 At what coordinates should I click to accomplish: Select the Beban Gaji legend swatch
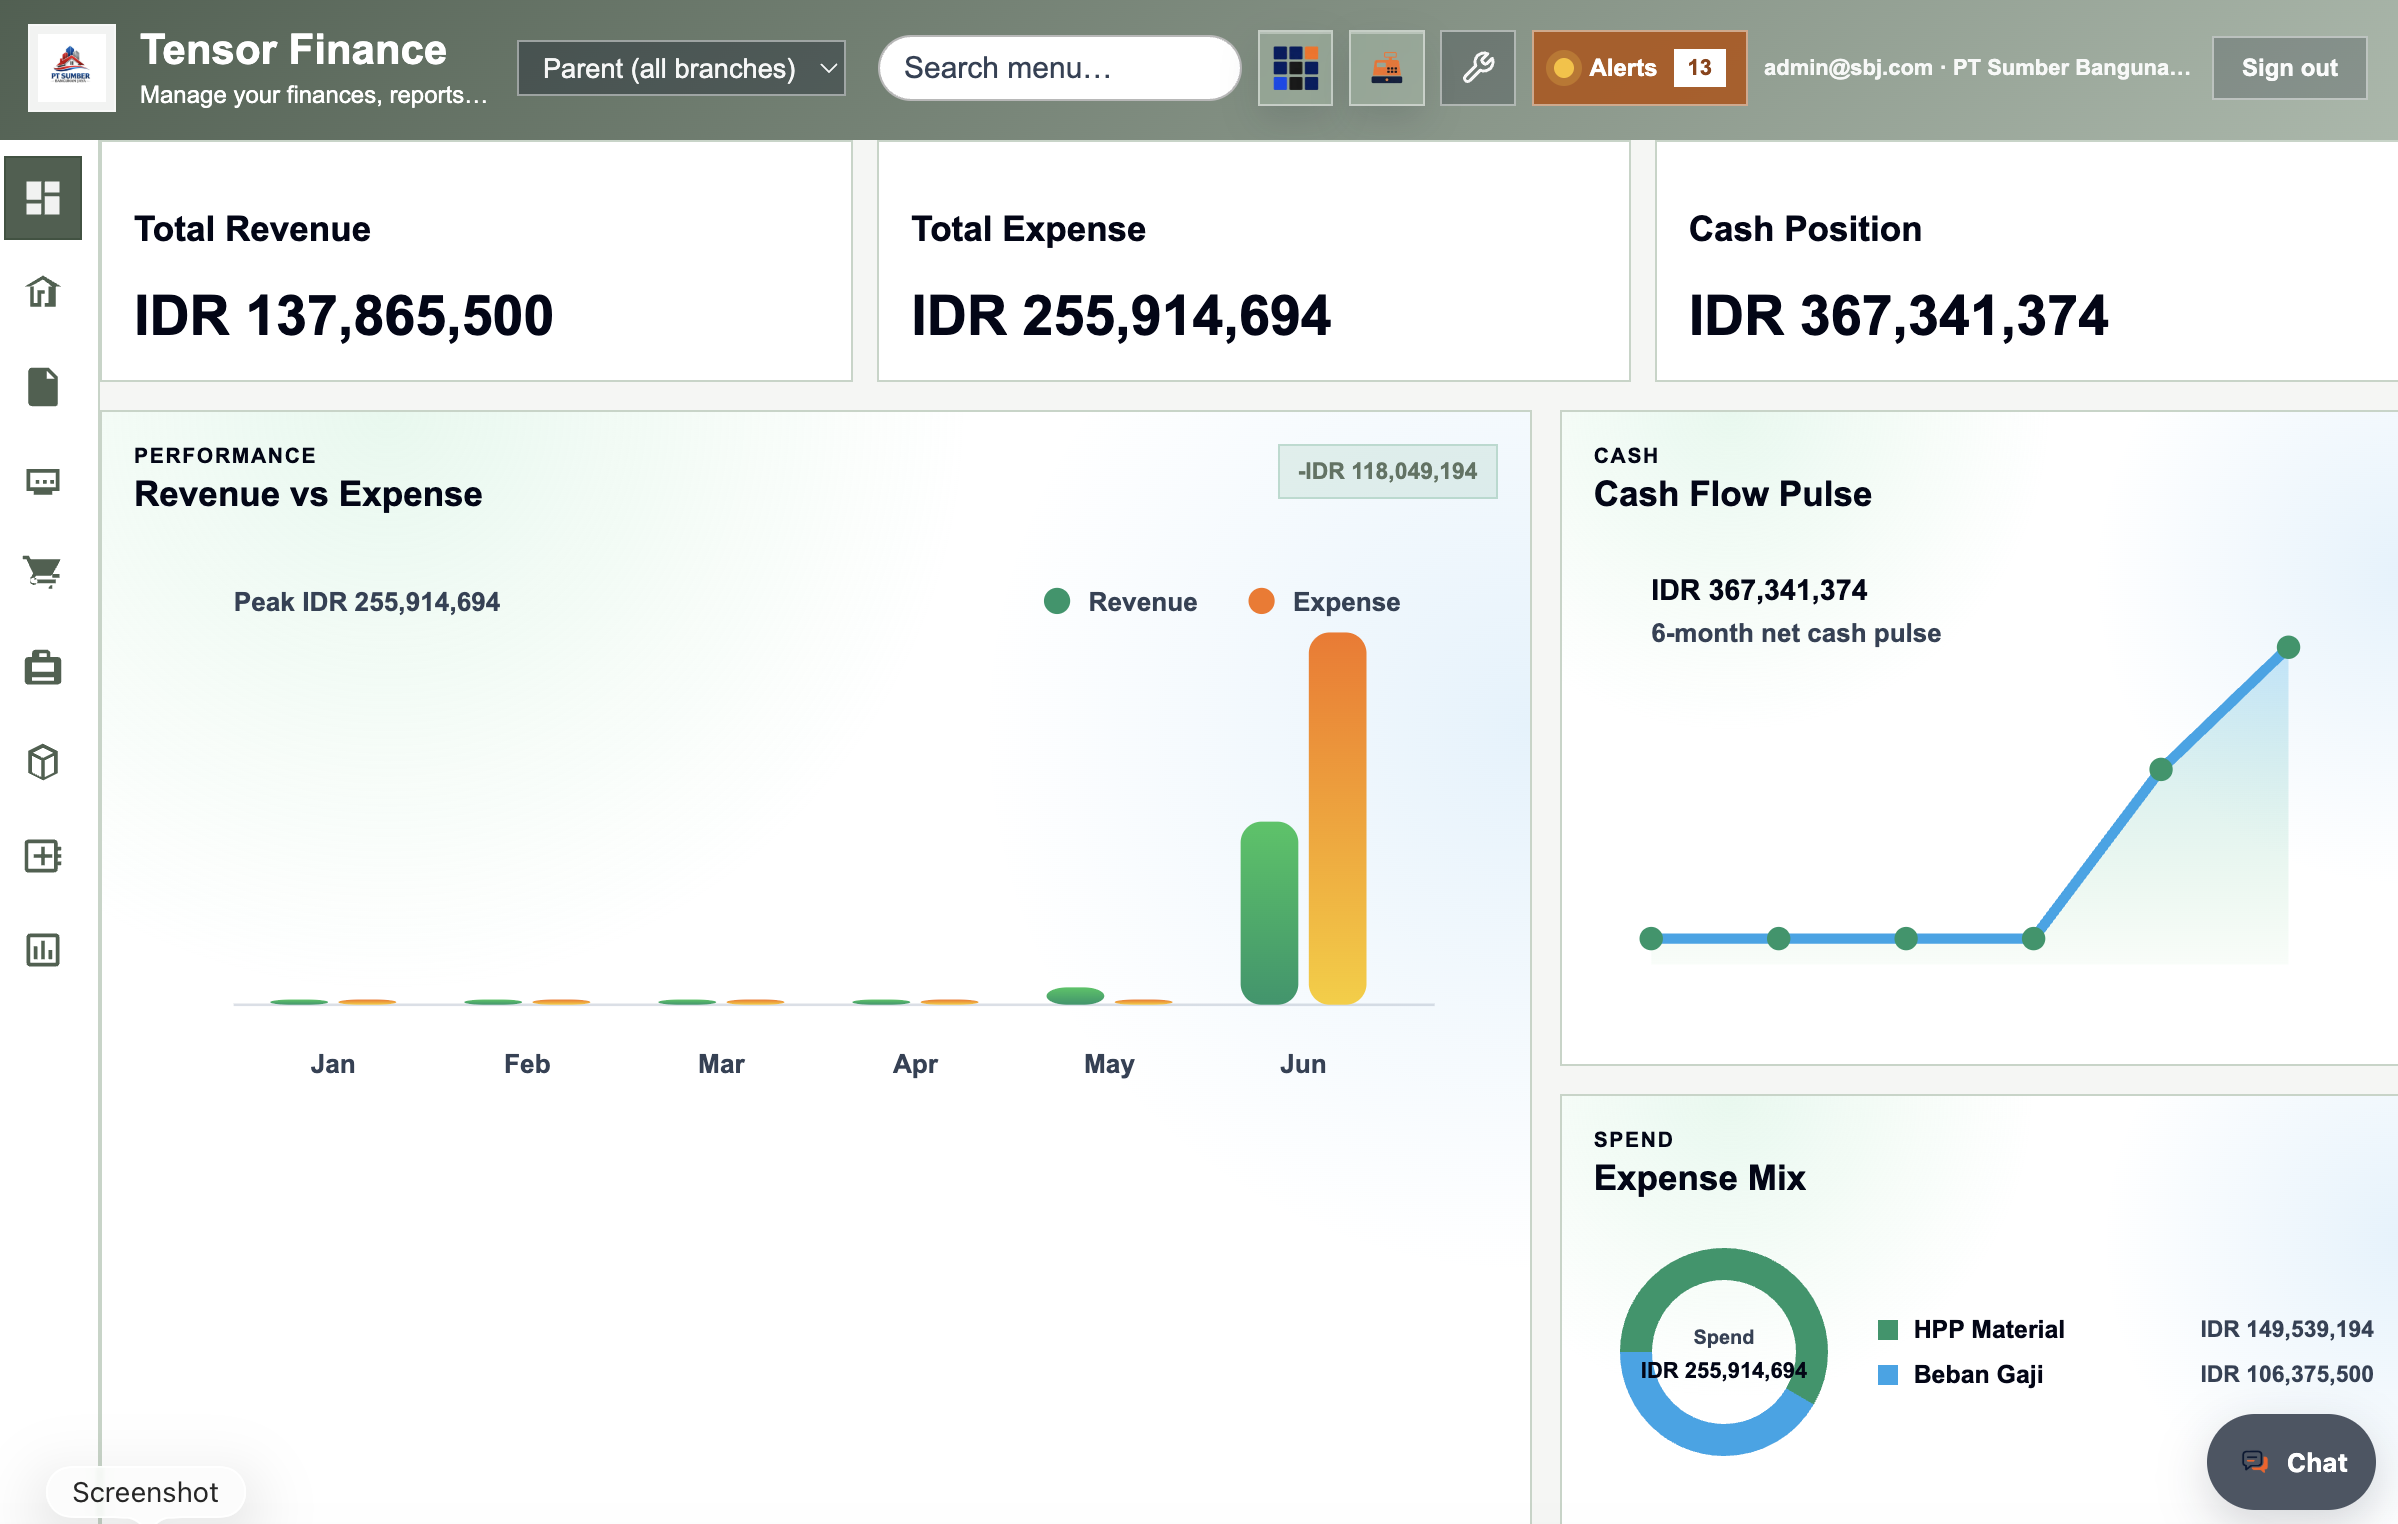tap(1888, 1375)
